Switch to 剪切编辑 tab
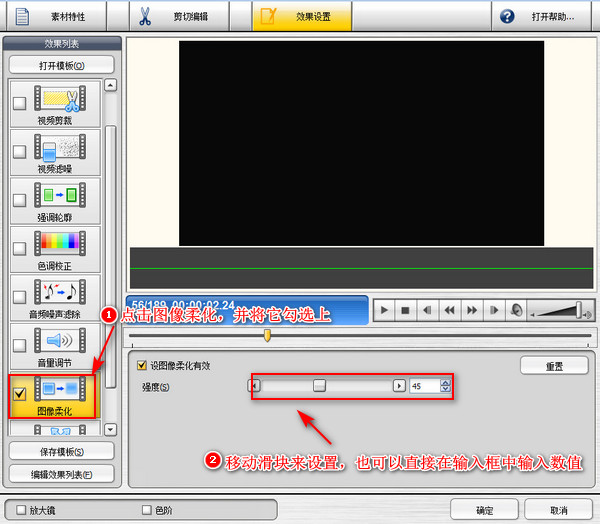This screenshot has height=524, width=600. click(179, 16)
